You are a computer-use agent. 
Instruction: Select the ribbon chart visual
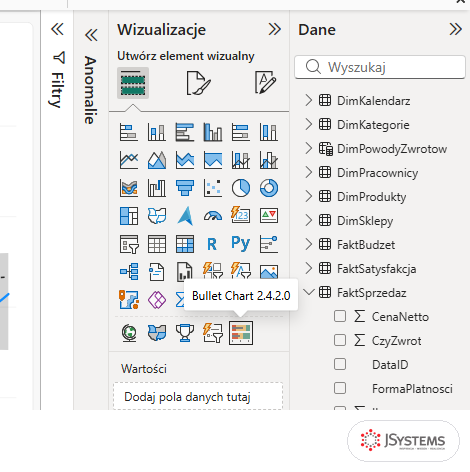point(129,188)
